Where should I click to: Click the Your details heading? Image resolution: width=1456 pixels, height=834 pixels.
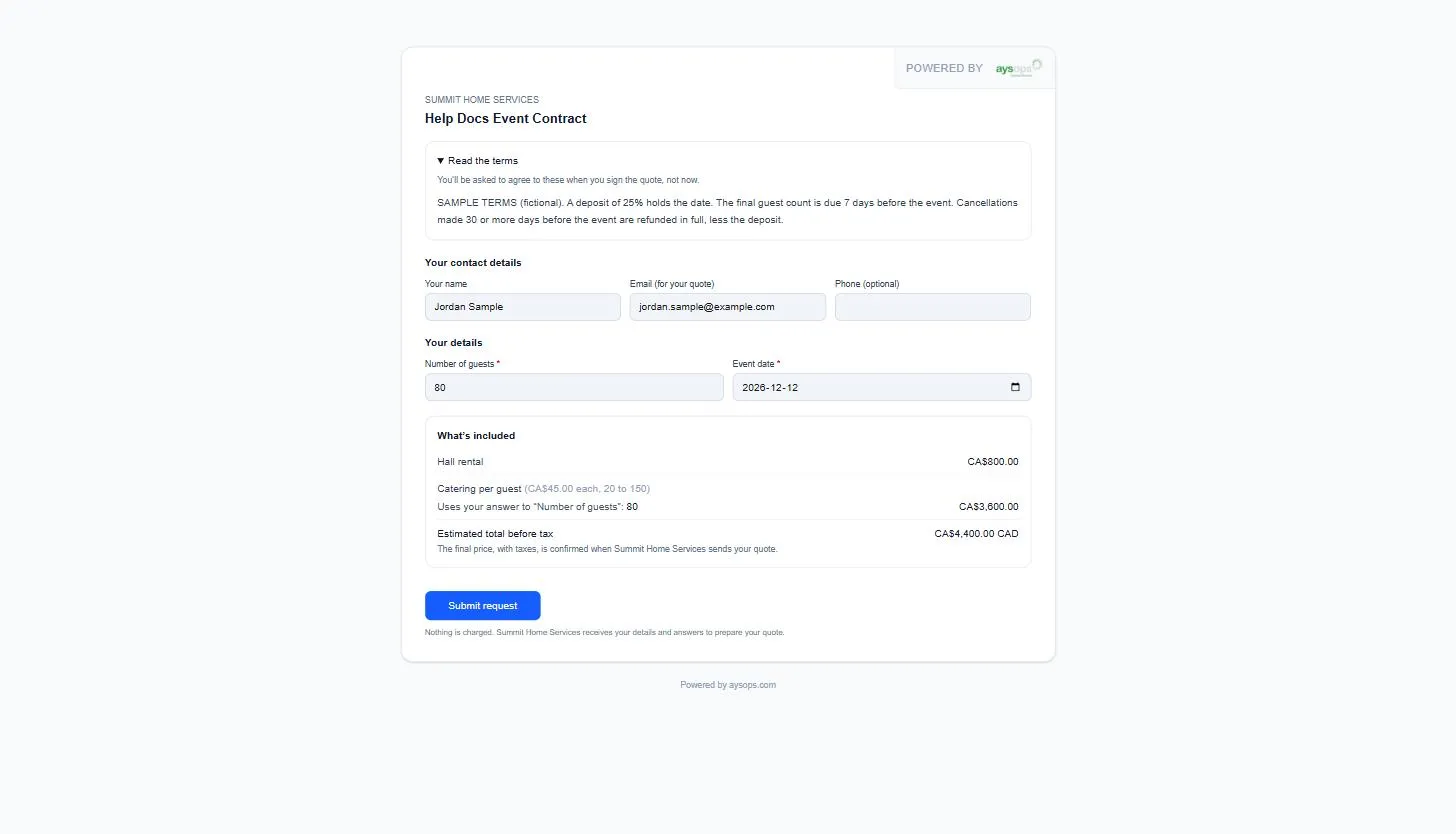(454, 343)
